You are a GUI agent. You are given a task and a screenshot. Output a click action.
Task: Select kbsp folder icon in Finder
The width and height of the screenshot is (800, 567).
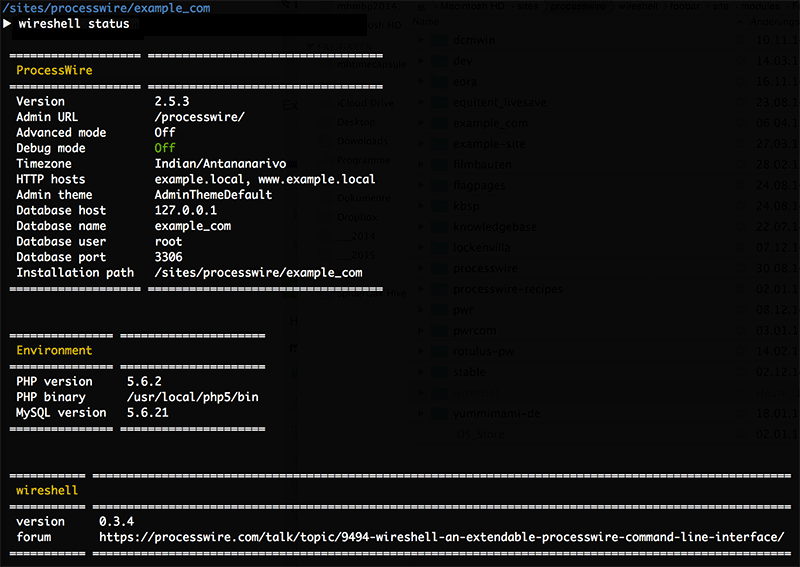click(440, 206)
